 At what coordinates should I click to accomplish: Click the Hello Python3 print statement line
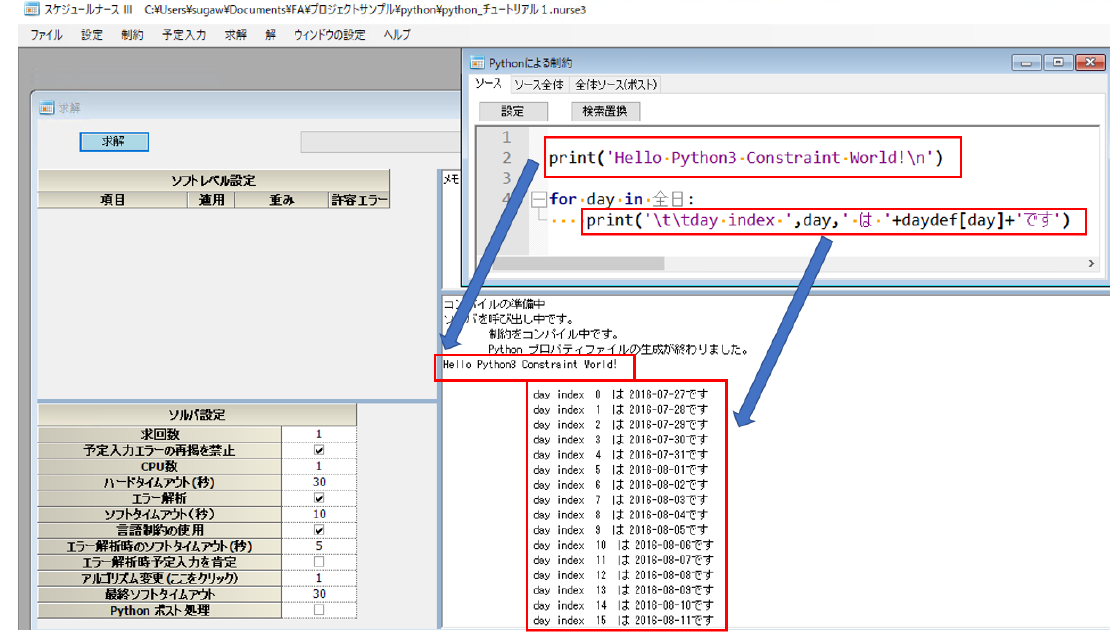[746, 158]
